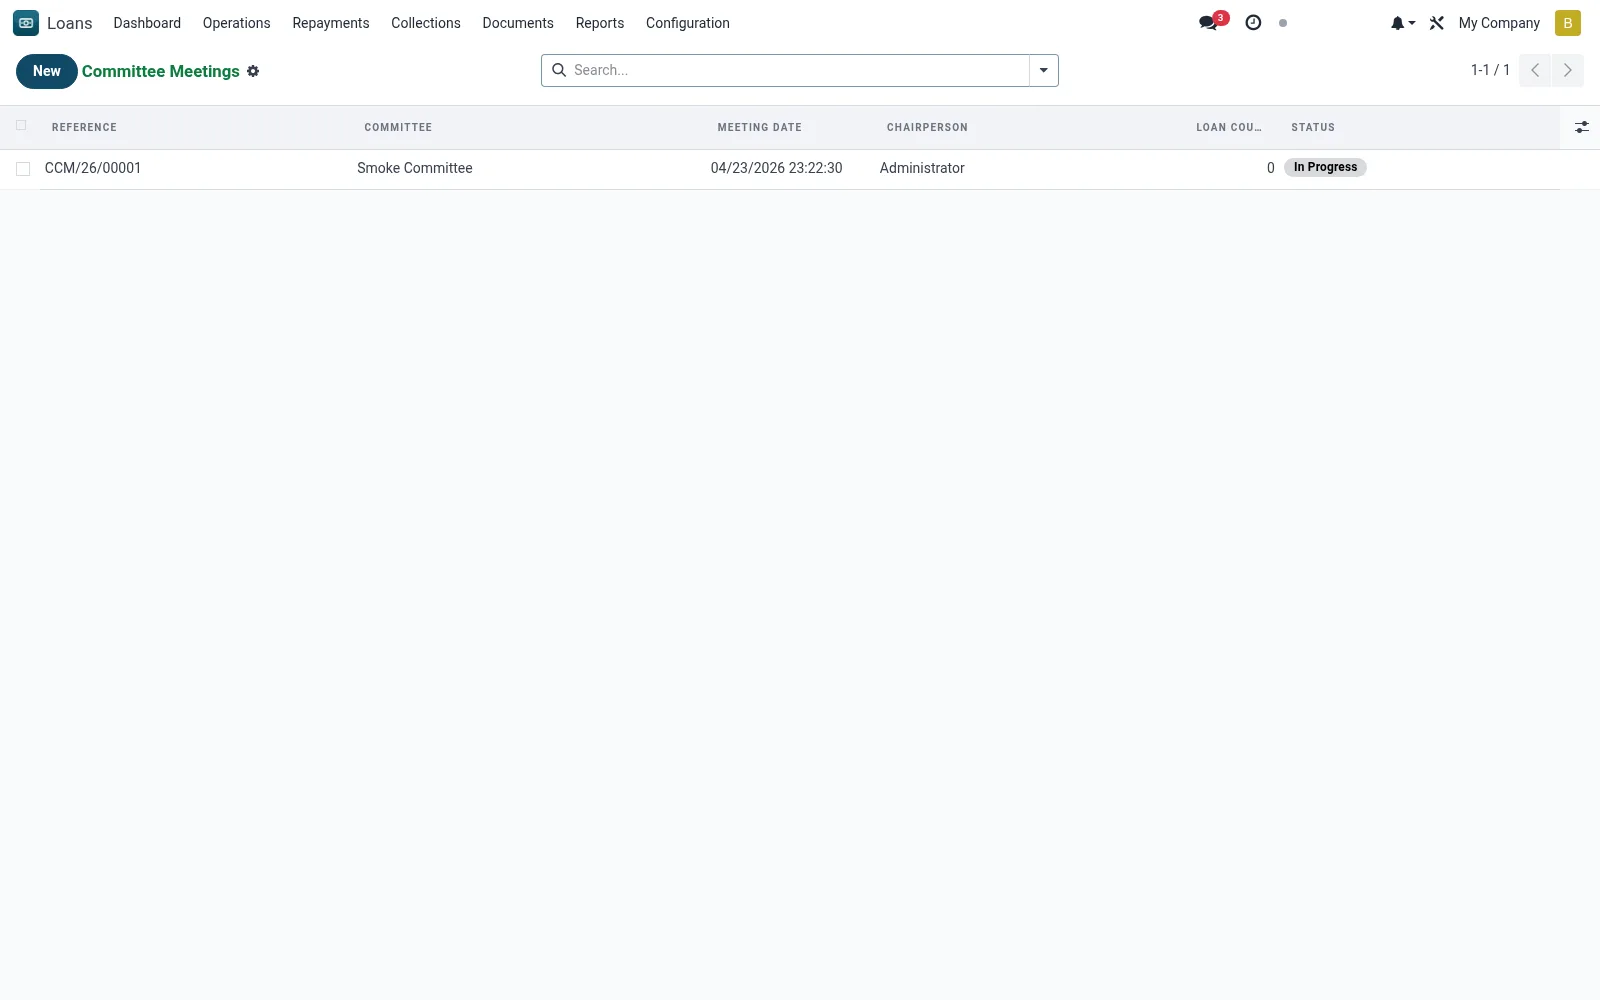This screenshot has height=1000, width=1600.
Task: Open the Operations menu
Action: pyautogui.click(x=237, y=23)
